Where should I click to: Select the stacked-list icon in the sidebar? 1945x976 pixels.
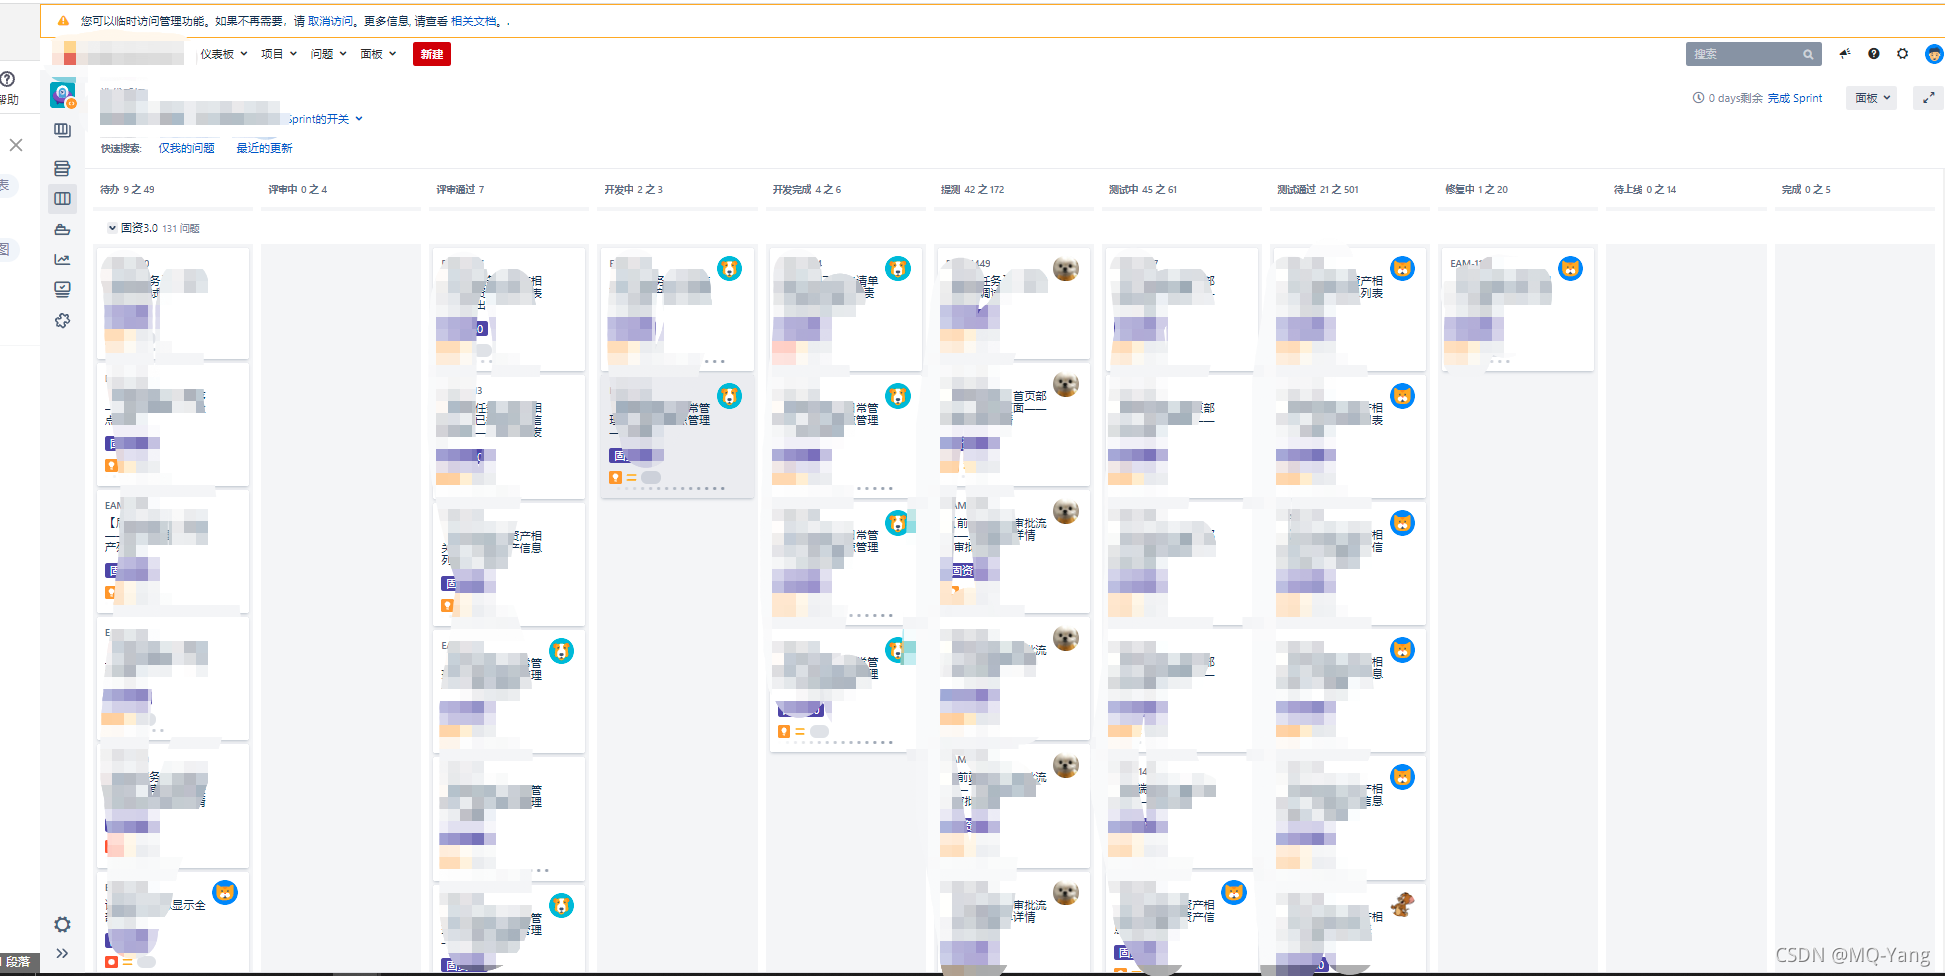62,168
